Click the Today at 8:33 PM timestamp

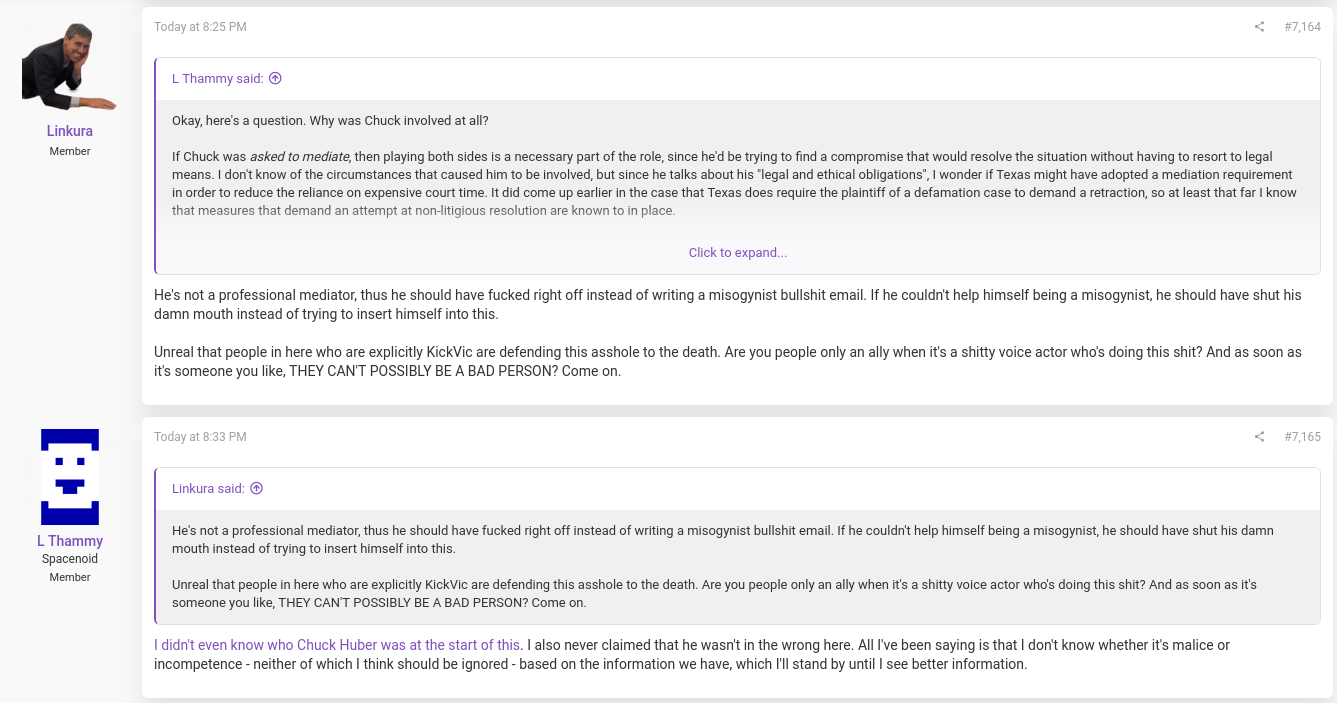[x=200, y=437]
